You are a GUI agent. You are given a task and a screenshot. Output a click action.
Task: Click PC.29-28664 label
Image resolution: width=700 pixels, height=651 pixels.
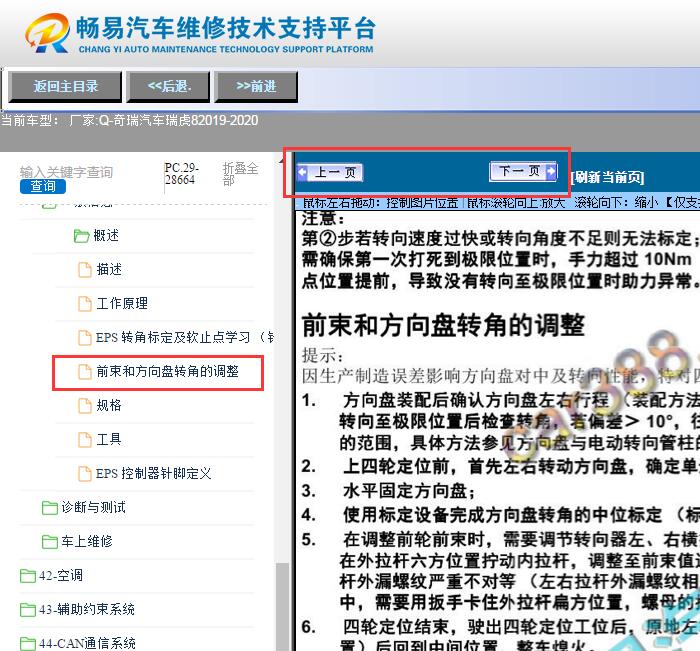181,174
